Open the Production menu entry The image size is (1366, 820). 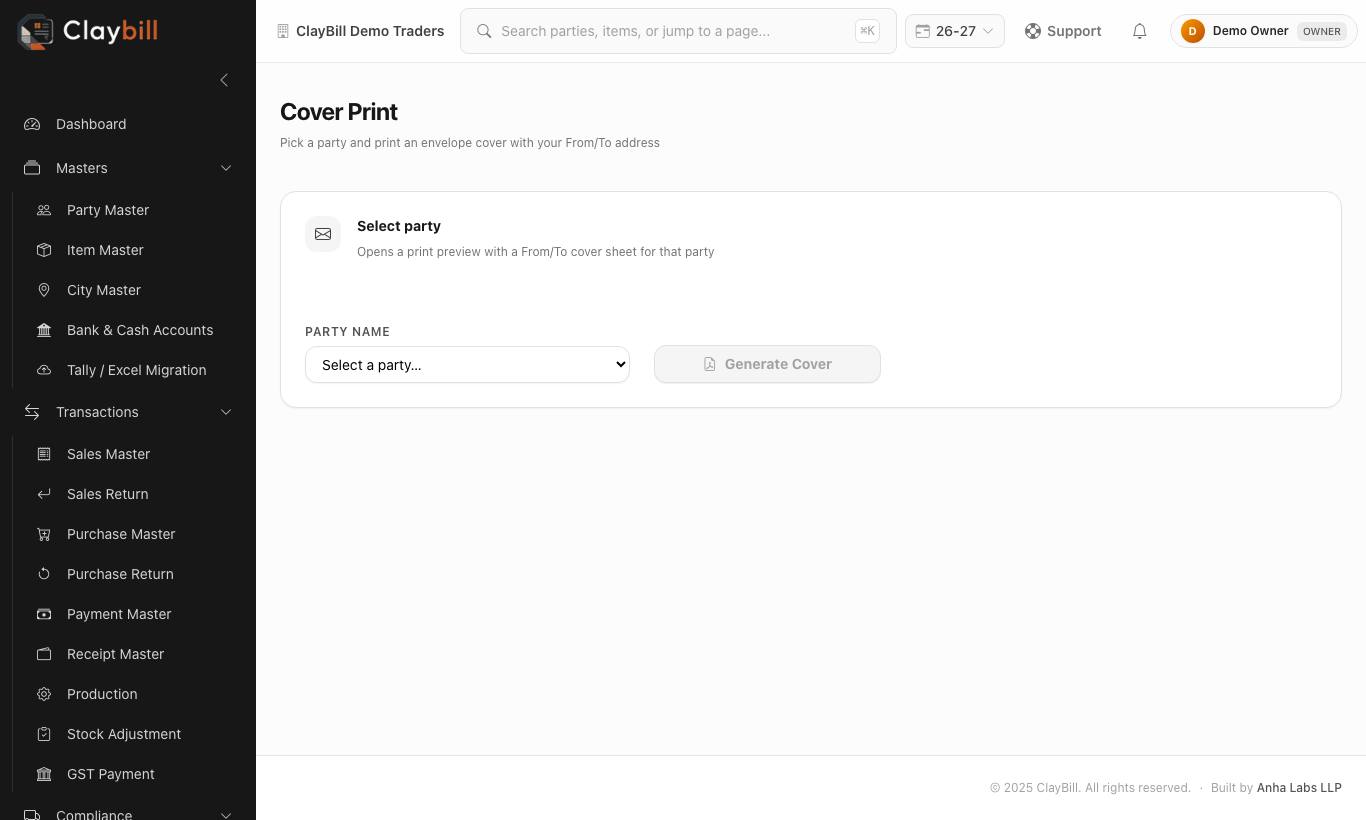pyautogui.click(x=133, y=694)
